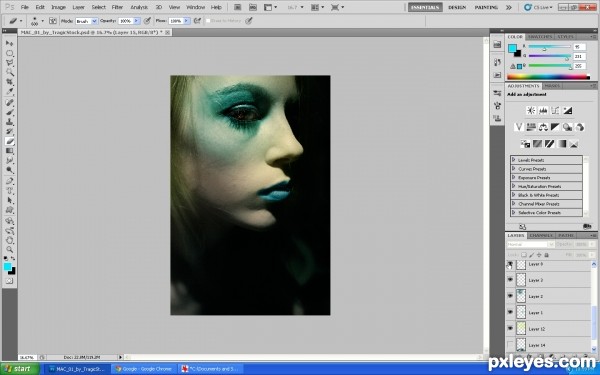
Task: Open the Filter menu
Action: (x=117, y=7)
